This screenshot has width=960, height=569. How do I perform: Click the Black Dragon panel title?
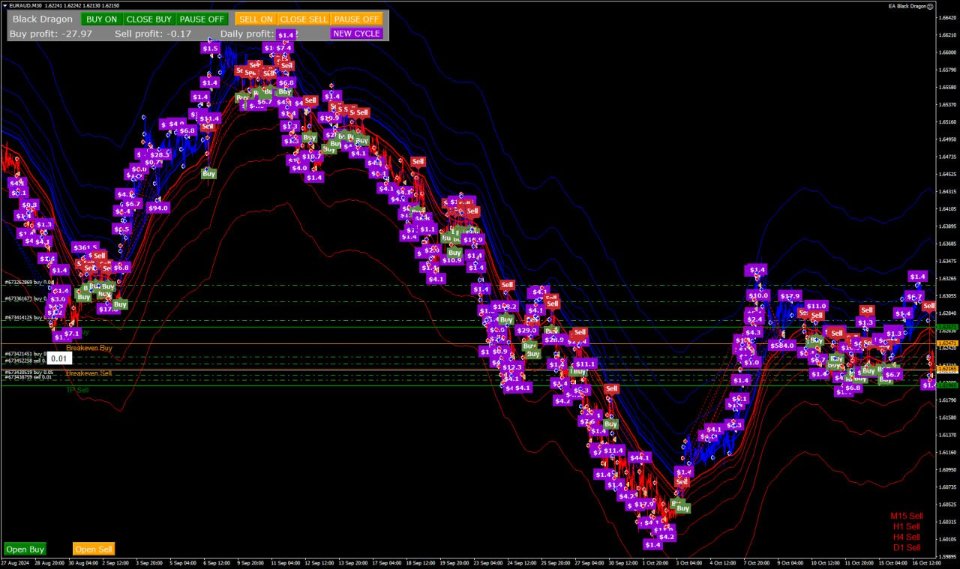click(x=42, y=19)
